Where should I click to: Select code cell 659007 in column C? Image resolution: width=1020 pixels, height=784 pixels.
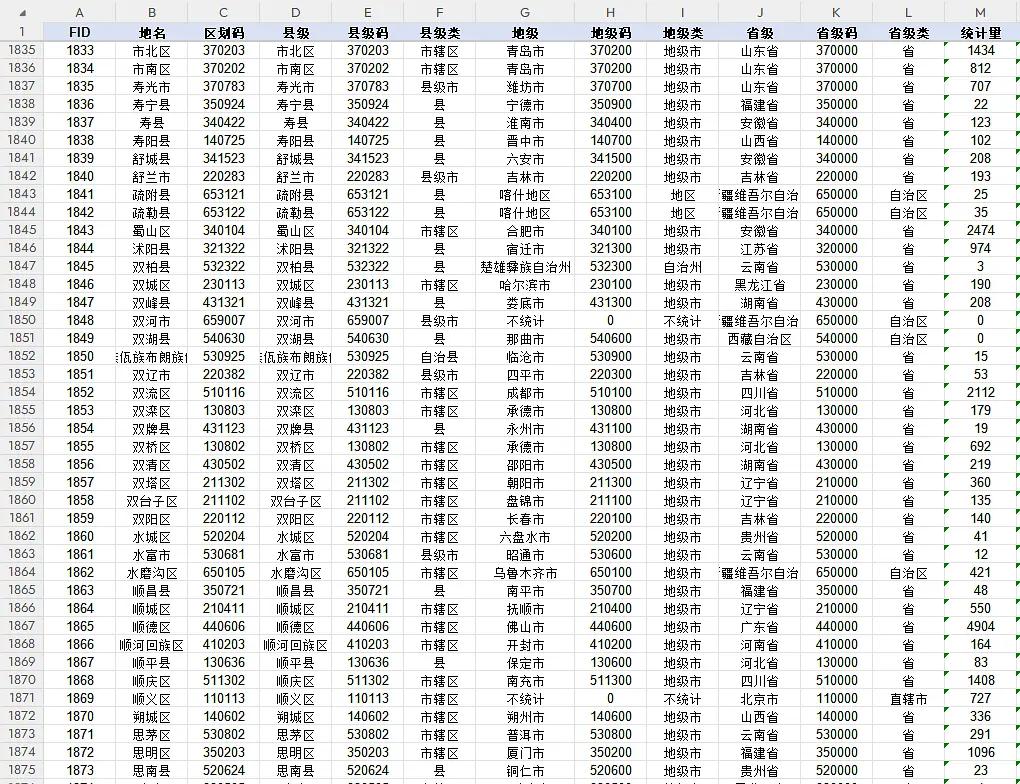coord(224,321)
